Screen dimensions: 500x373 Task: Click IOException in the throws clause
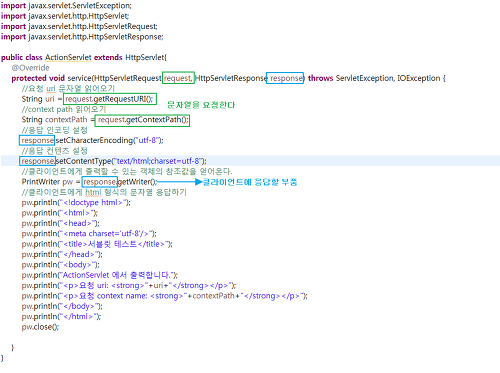point(419,78)
